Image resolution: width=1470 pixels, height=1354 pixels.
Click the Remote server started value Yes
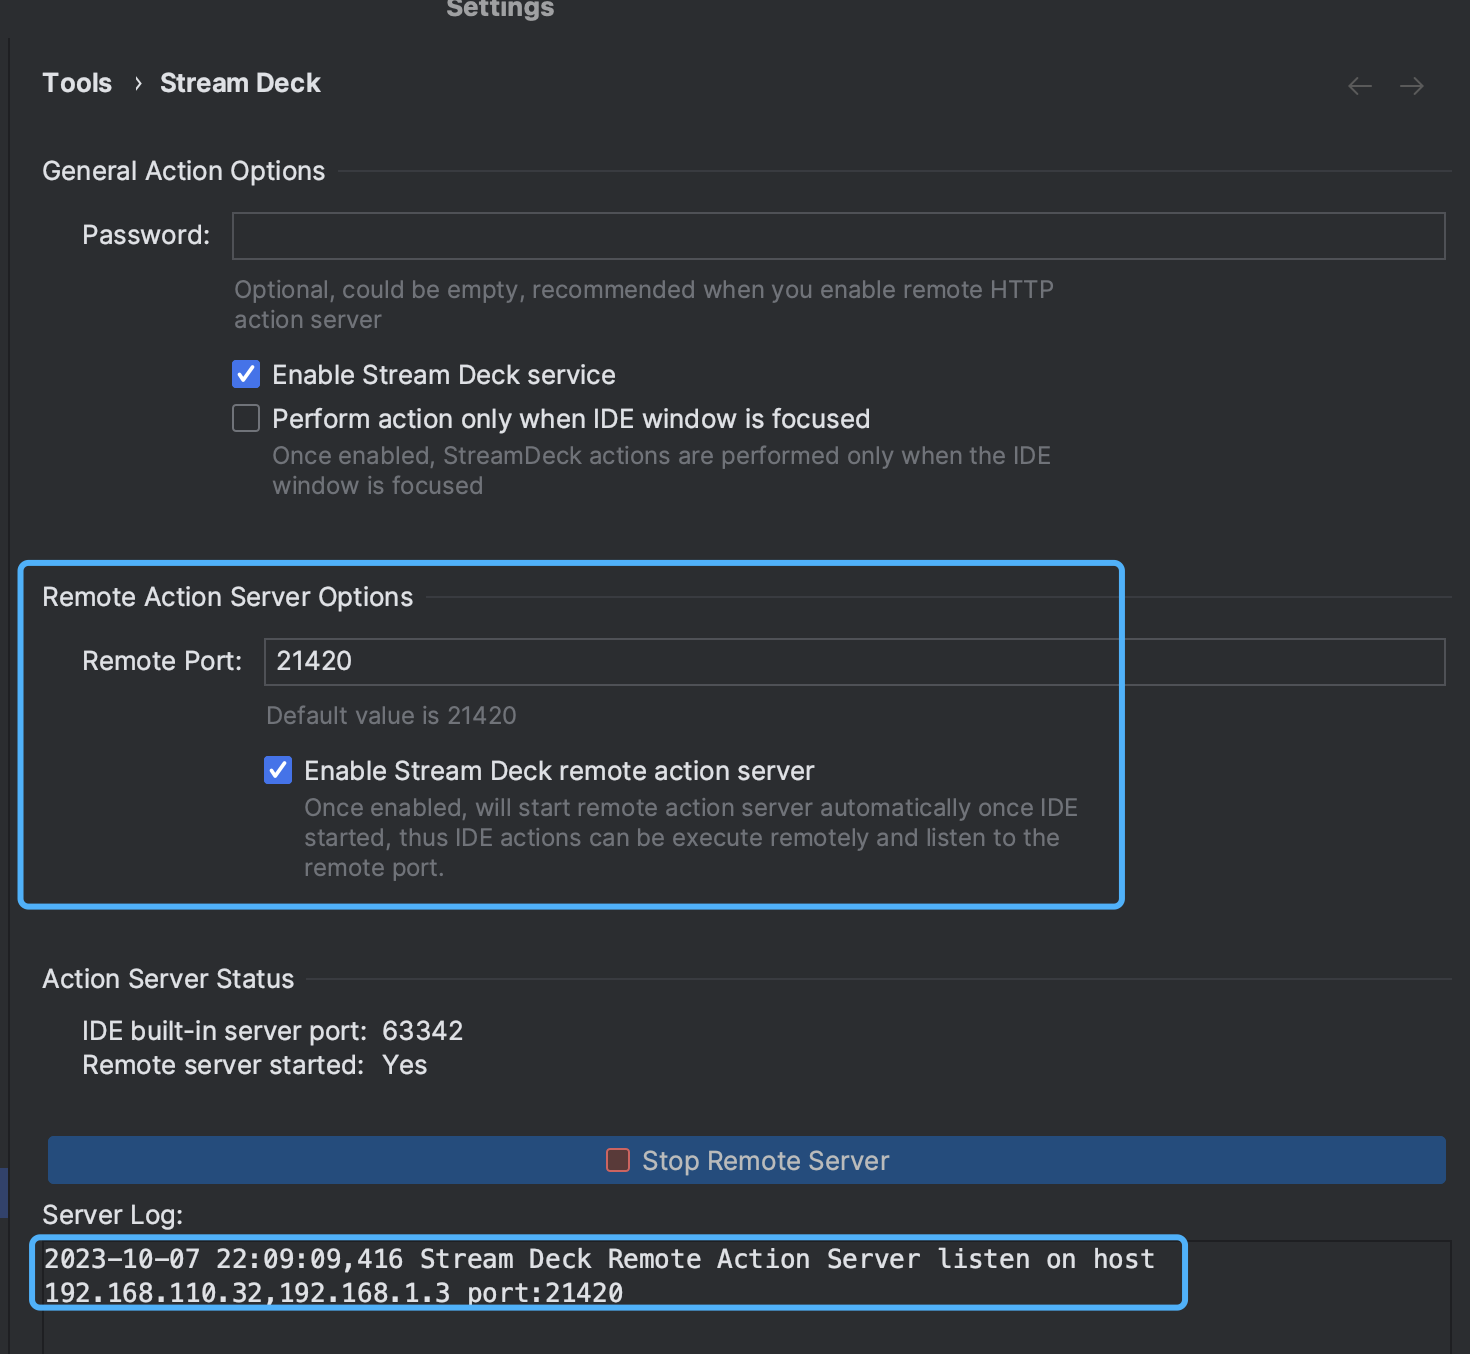[405, 1065]
